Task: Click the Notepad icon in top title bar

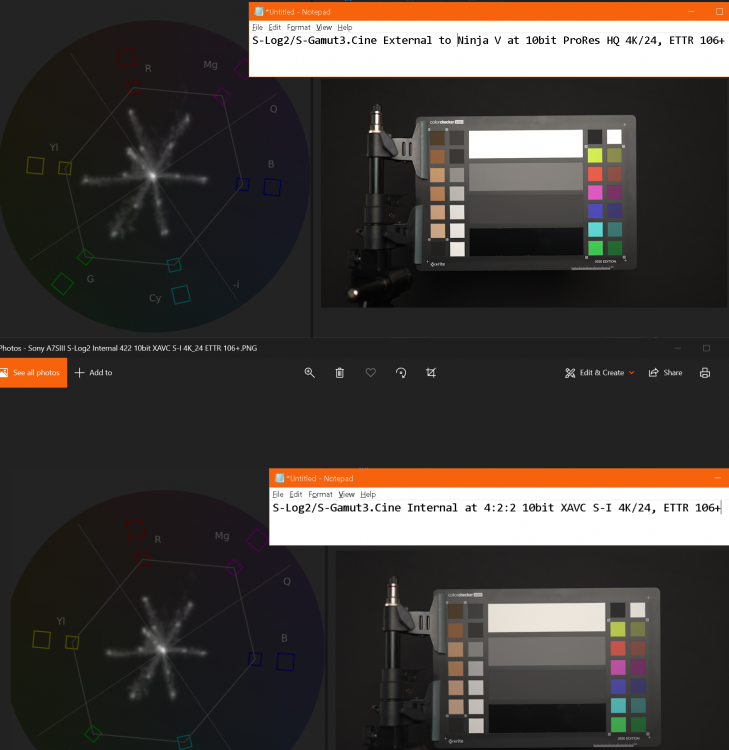Action: pos(259,12)
